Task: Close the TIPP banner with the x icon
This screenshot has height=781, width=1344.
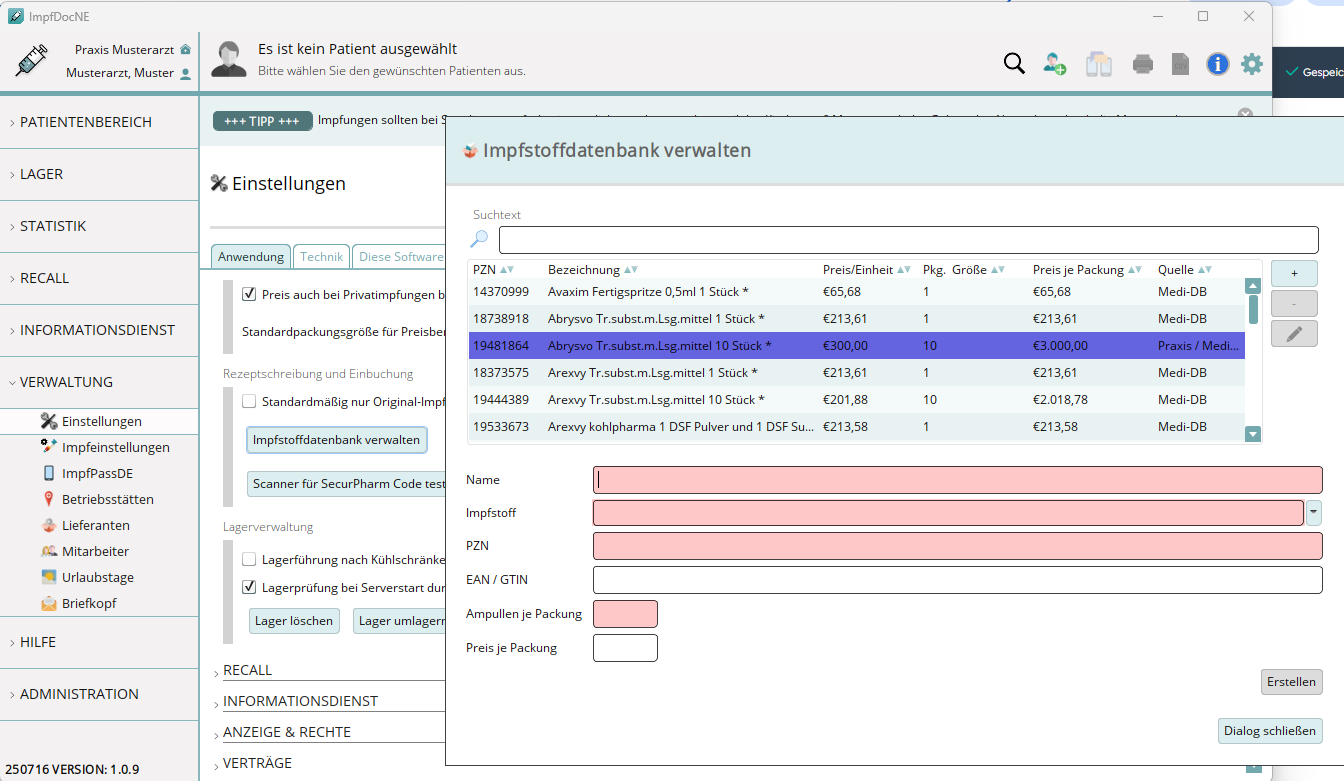Action: pos(1245,115)
